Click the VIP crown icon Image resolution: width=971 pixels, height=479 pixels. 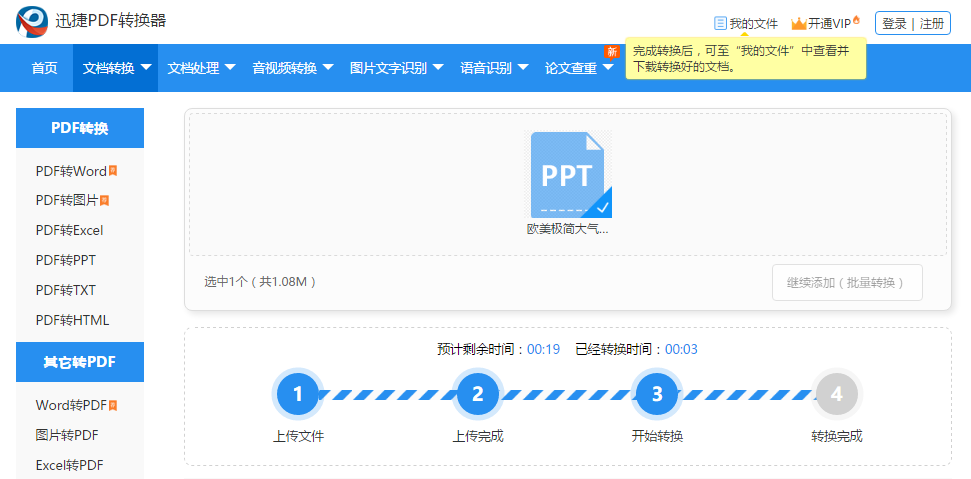(x=799, y=24)
